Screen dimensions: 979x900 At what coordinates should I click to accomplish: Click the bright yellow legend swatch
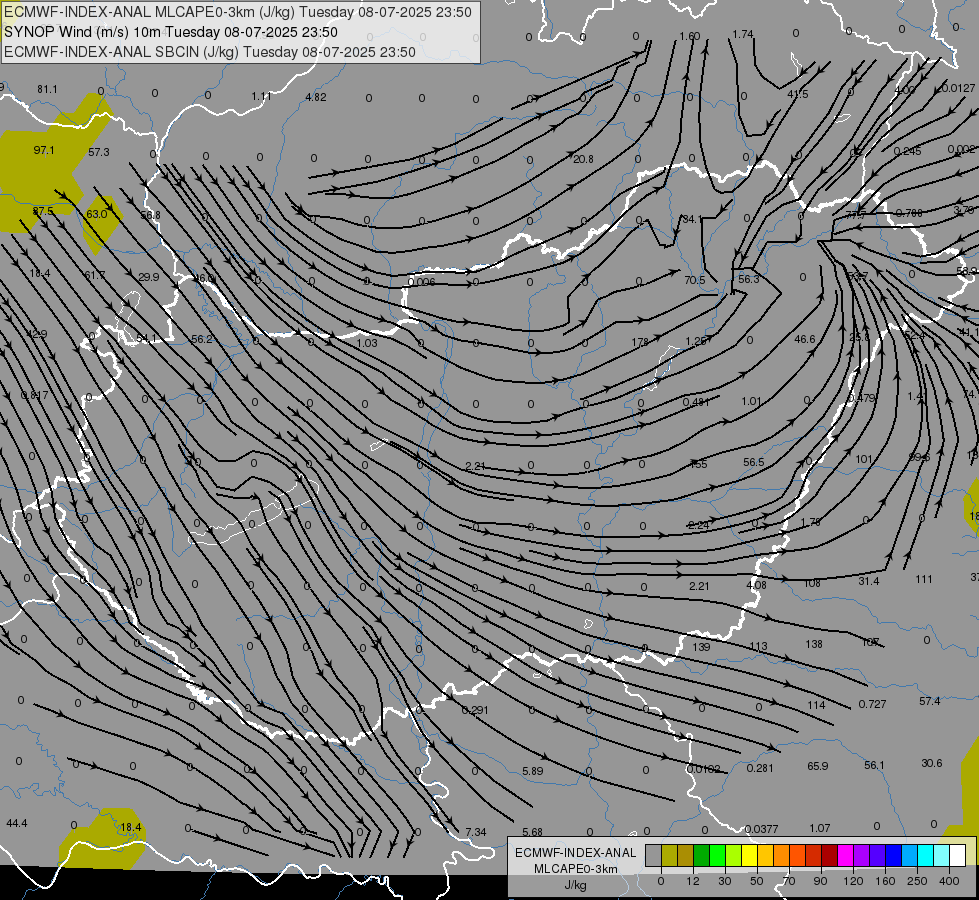pos(750,856)
